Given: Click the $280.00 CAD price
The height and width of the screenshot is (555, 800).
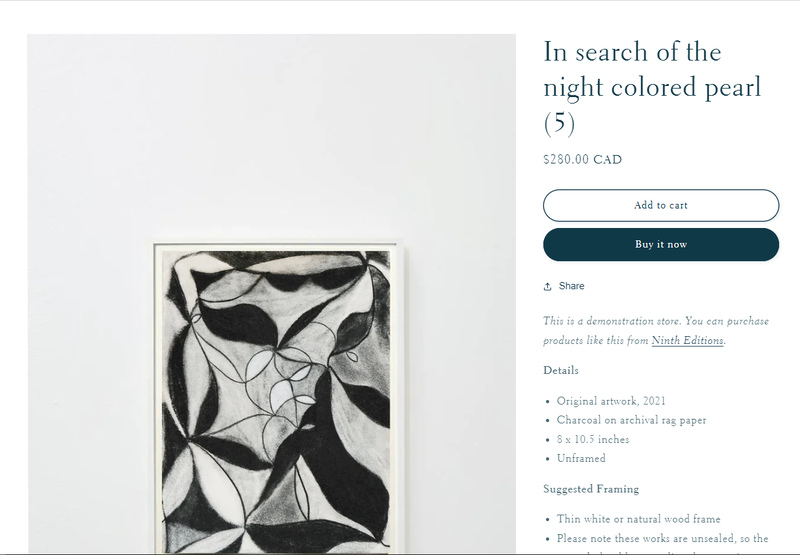Looking at the screenshot, I should click(x=583, y=160).
